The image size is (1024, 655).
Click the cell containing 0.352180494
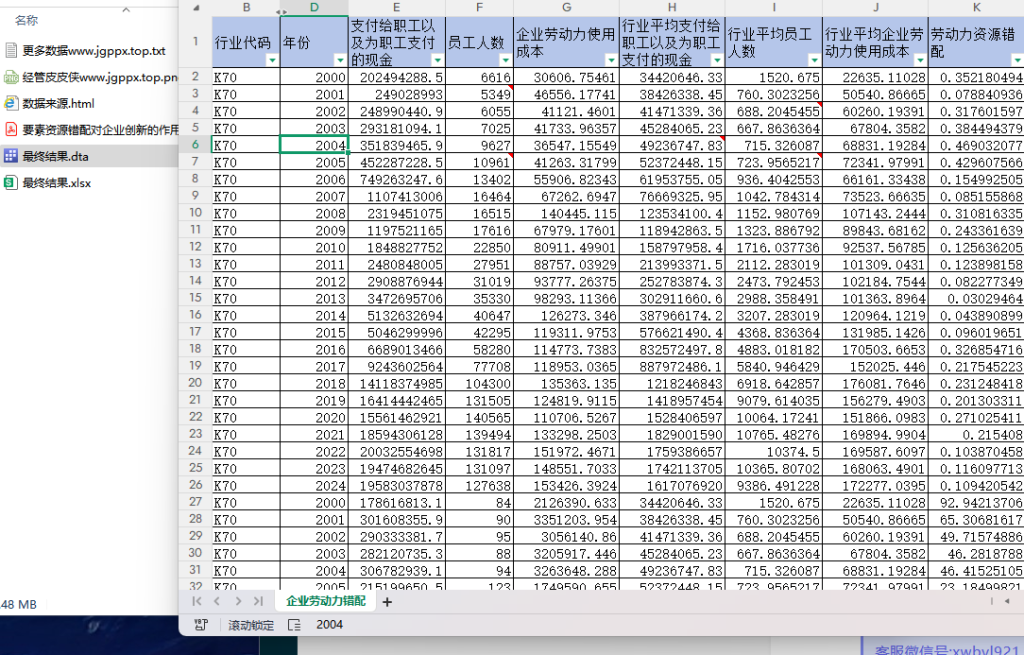976,77
